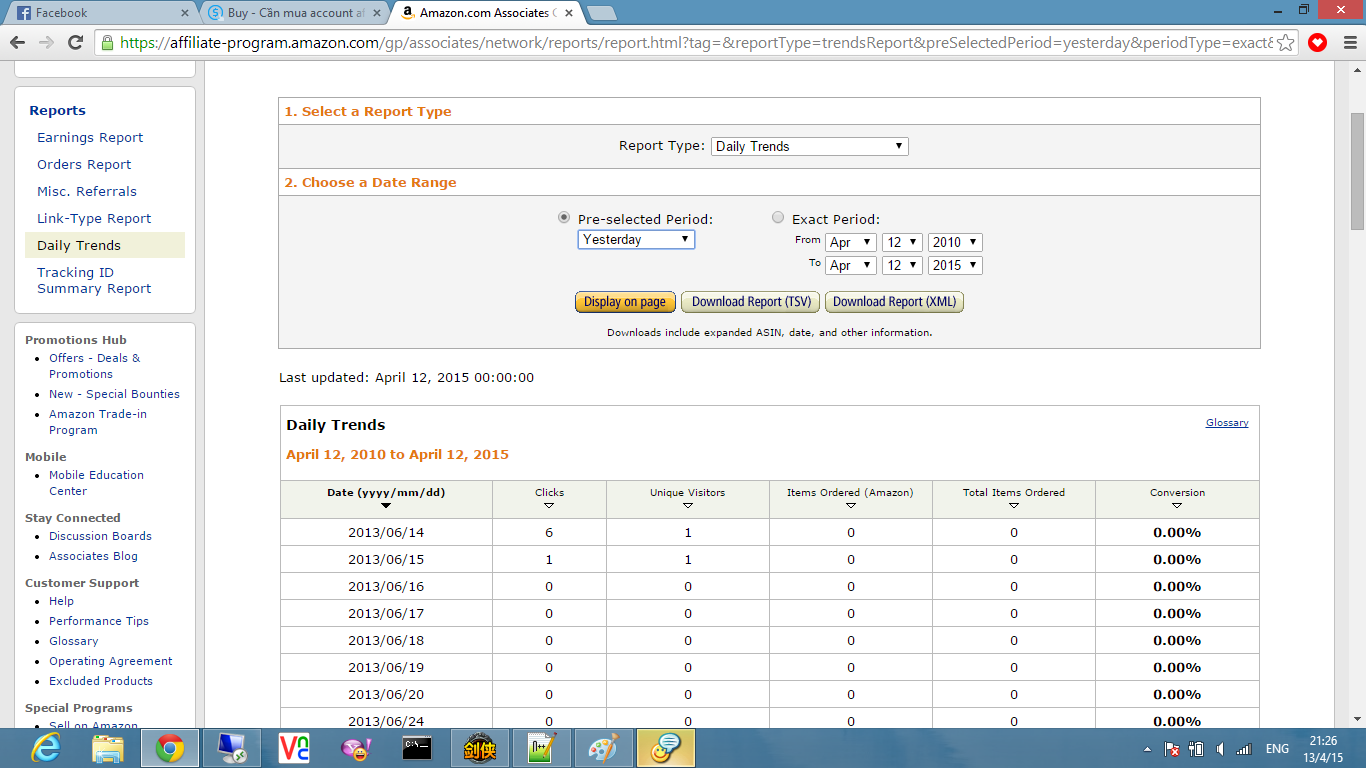The image size is (1366, 768).
Task: Launch Internet Explorer from the taskbar
Action: [45, 748]
